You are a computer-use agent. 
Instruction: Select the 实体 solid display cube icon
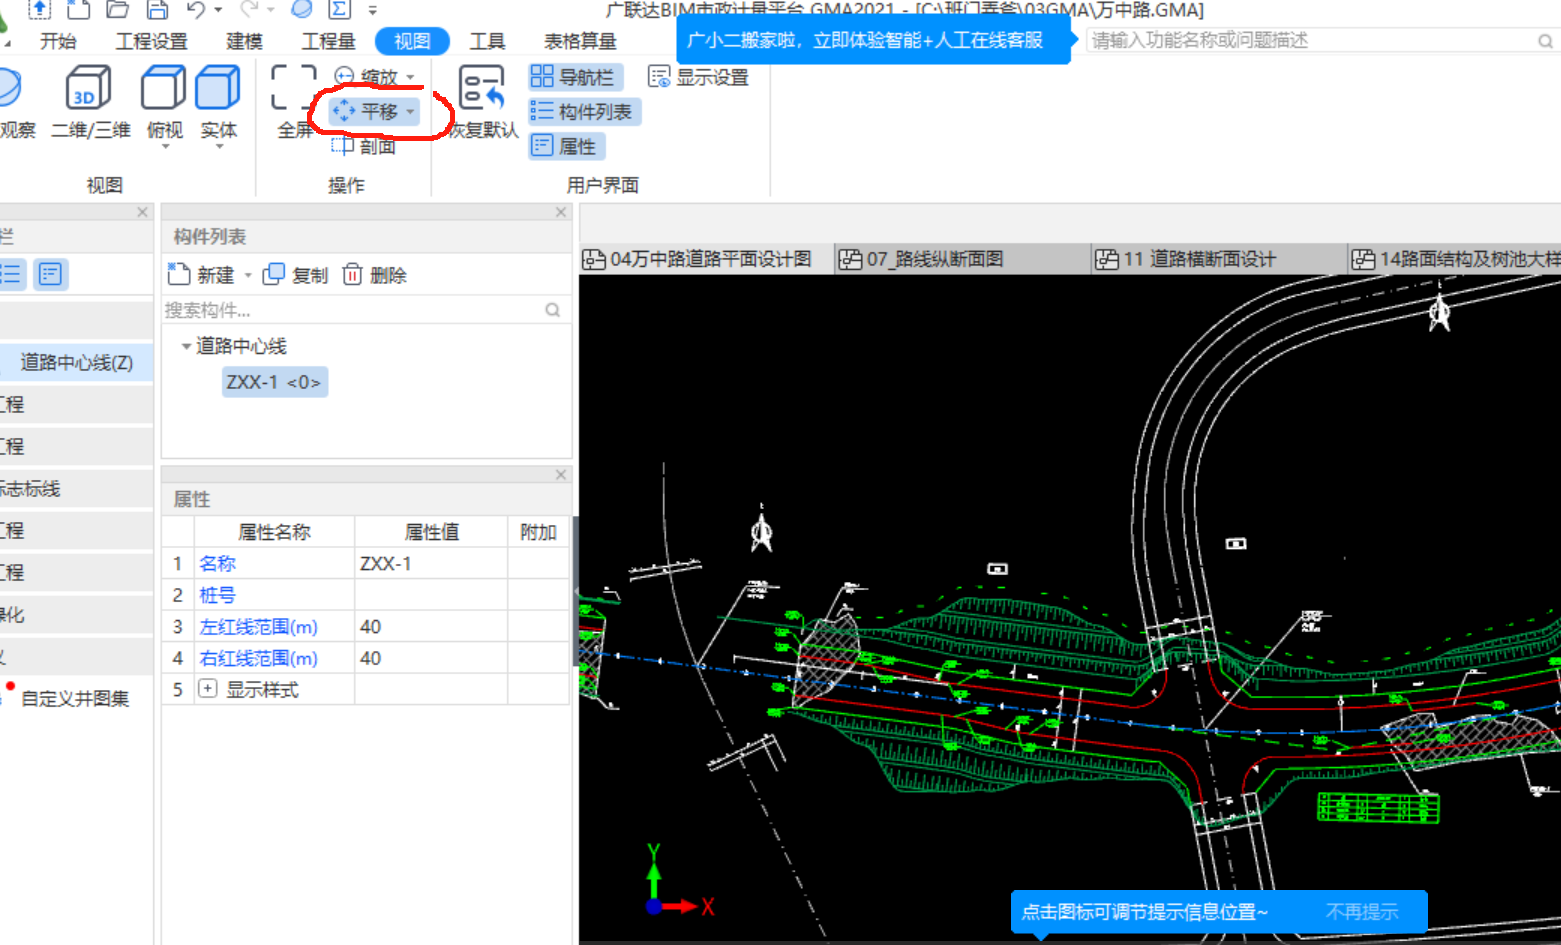tap(218, 88)
